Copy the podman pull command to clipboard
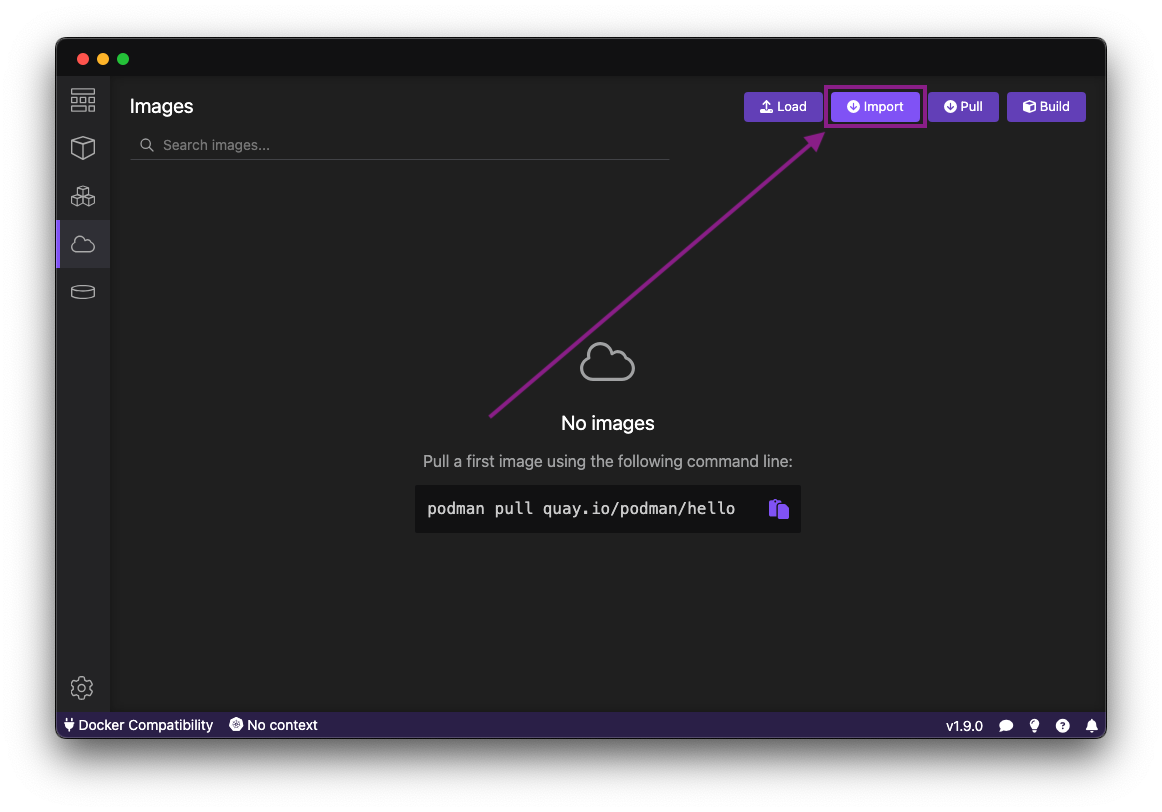The image size is (1162, 812). 778,508
